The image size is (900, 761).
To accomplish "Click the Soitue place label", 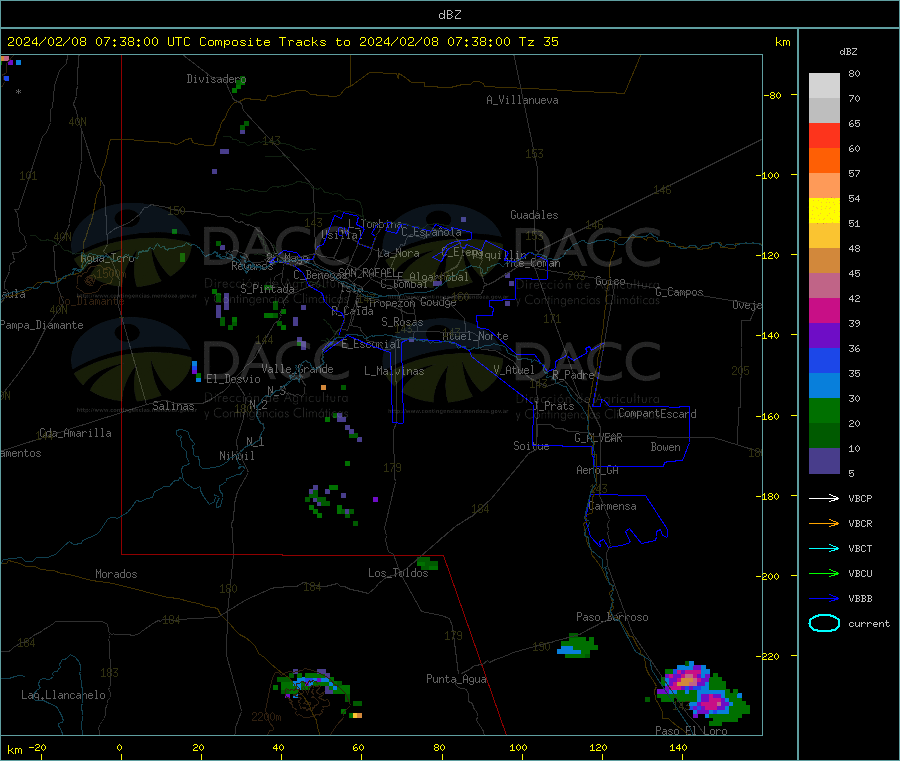I will 531,446.
